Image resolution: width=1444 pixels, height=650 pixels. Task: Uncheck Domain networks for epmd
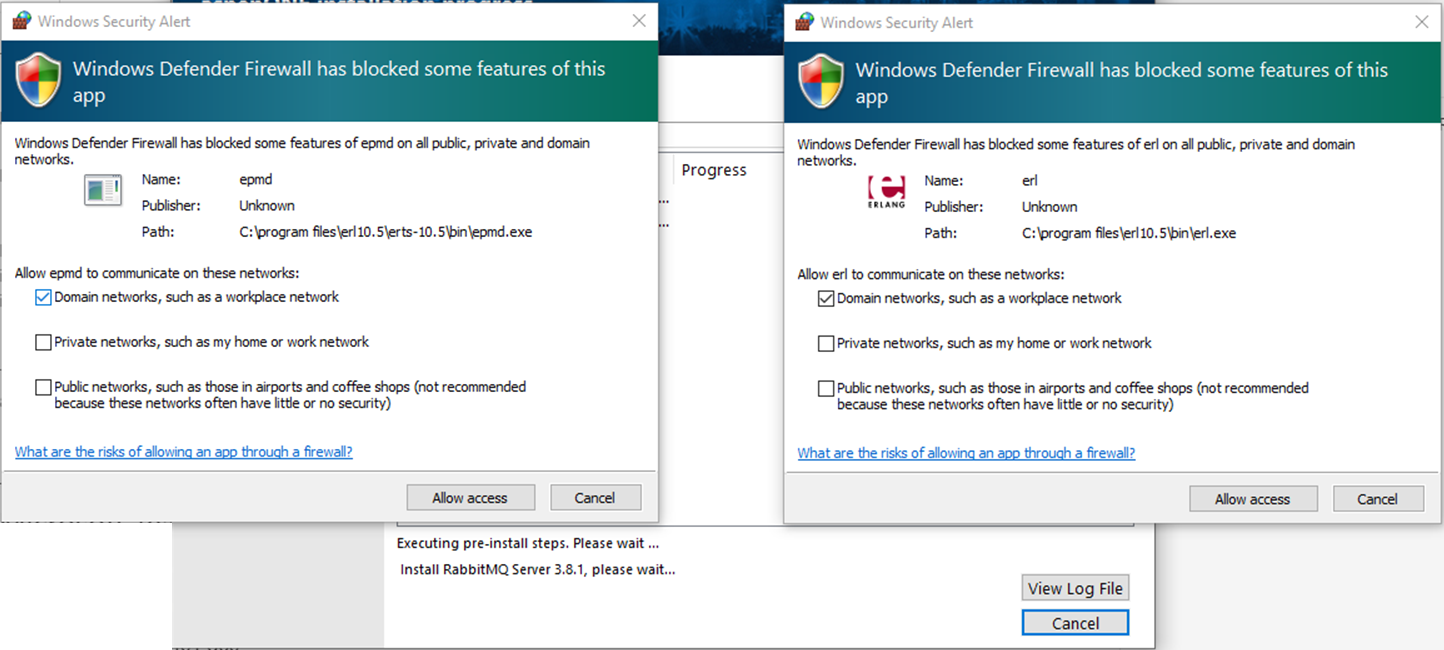43,297
